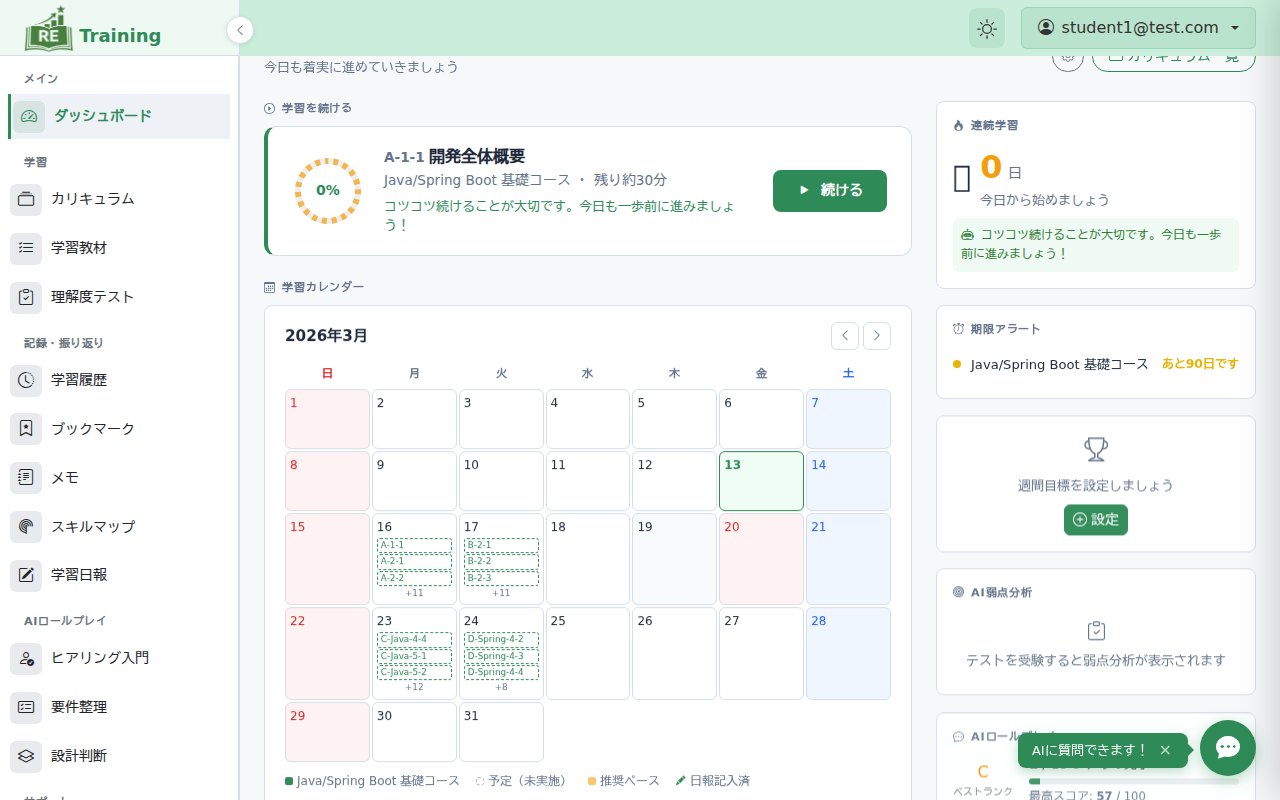Click the ブックマーク bookmark icon
1280x800 pixels.
[x=26, y=429]
